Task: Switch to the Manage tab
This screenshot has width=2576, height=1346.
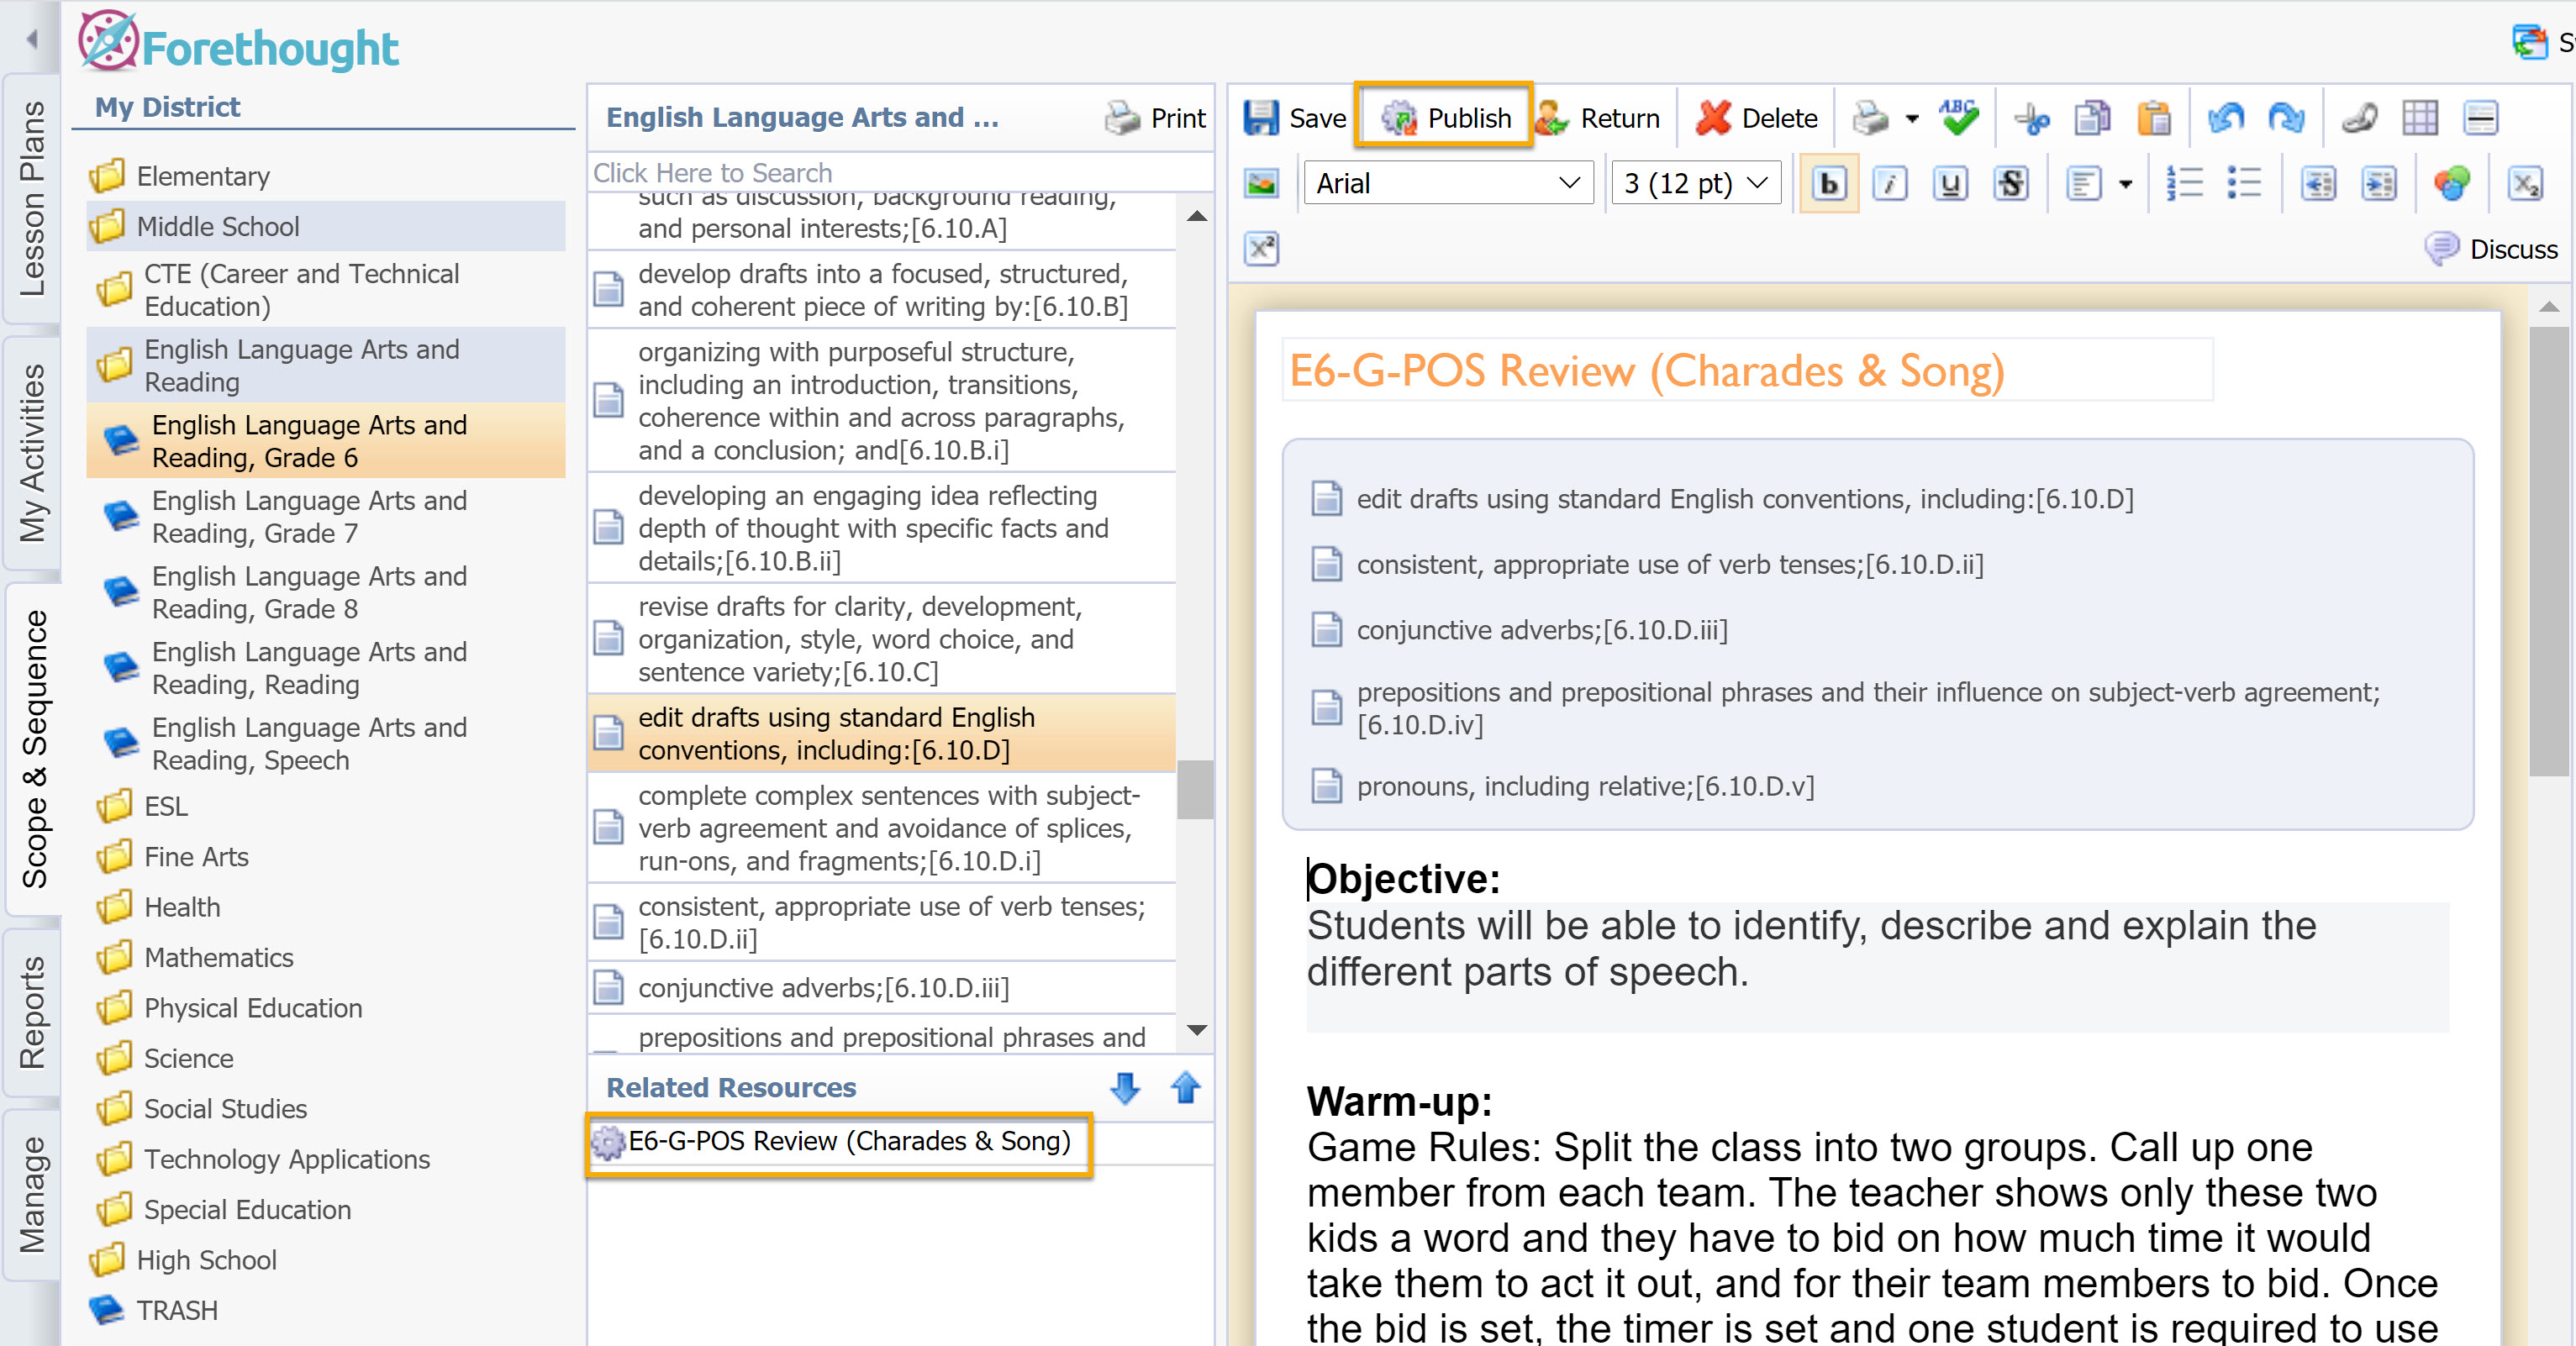Action: [32, 1194]
